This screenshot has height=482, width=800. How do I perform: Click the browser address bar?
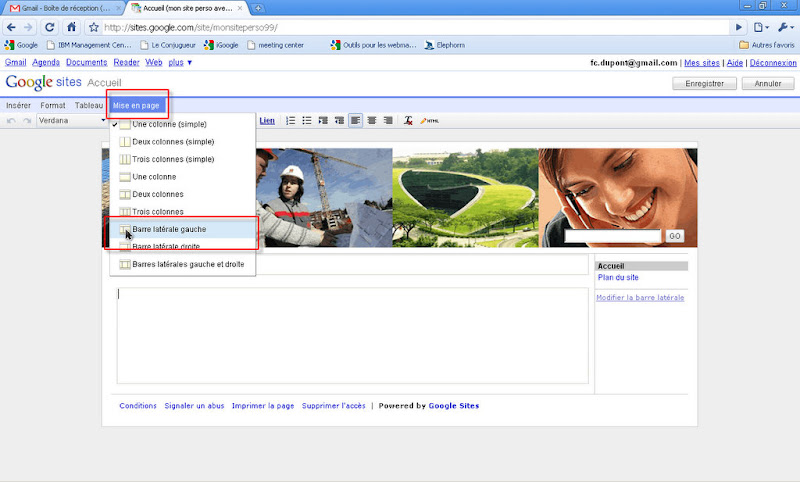(415, 28)
